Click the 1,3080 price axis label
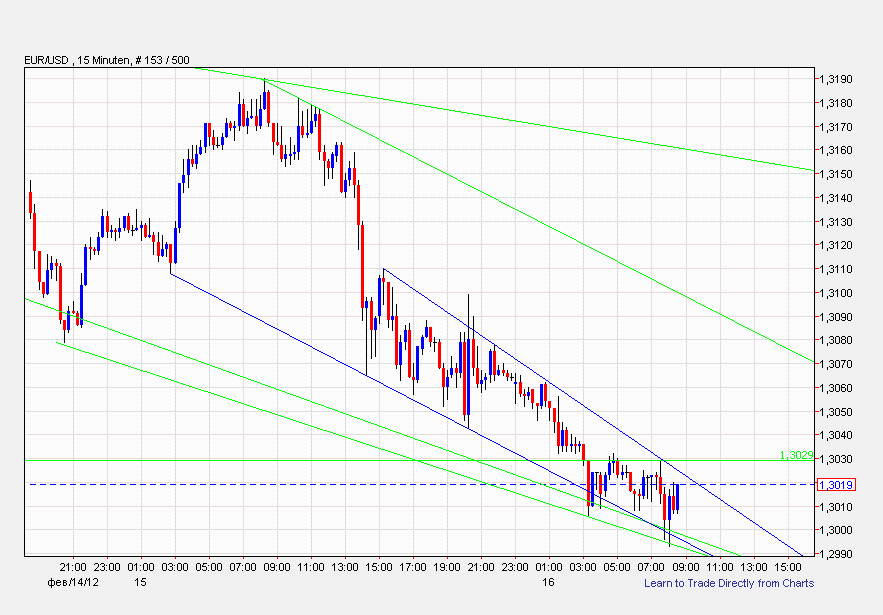 click(x=836, y=340)
